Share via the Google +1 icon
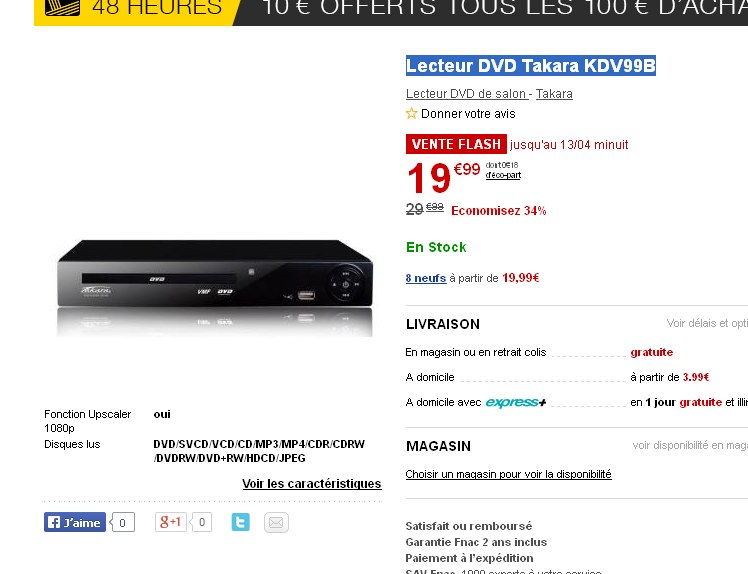Screen dimensions: 748x574 click(170, 522)
